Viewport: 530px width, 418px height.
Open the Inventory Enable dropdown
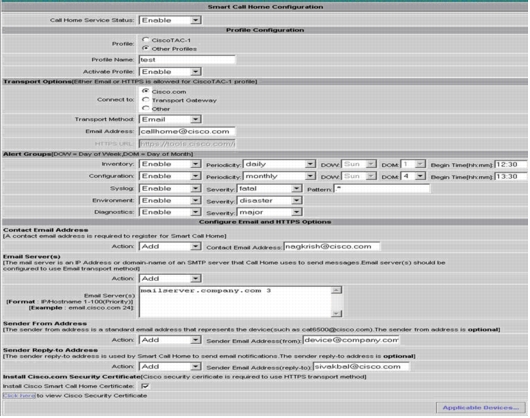click(170, 164)
